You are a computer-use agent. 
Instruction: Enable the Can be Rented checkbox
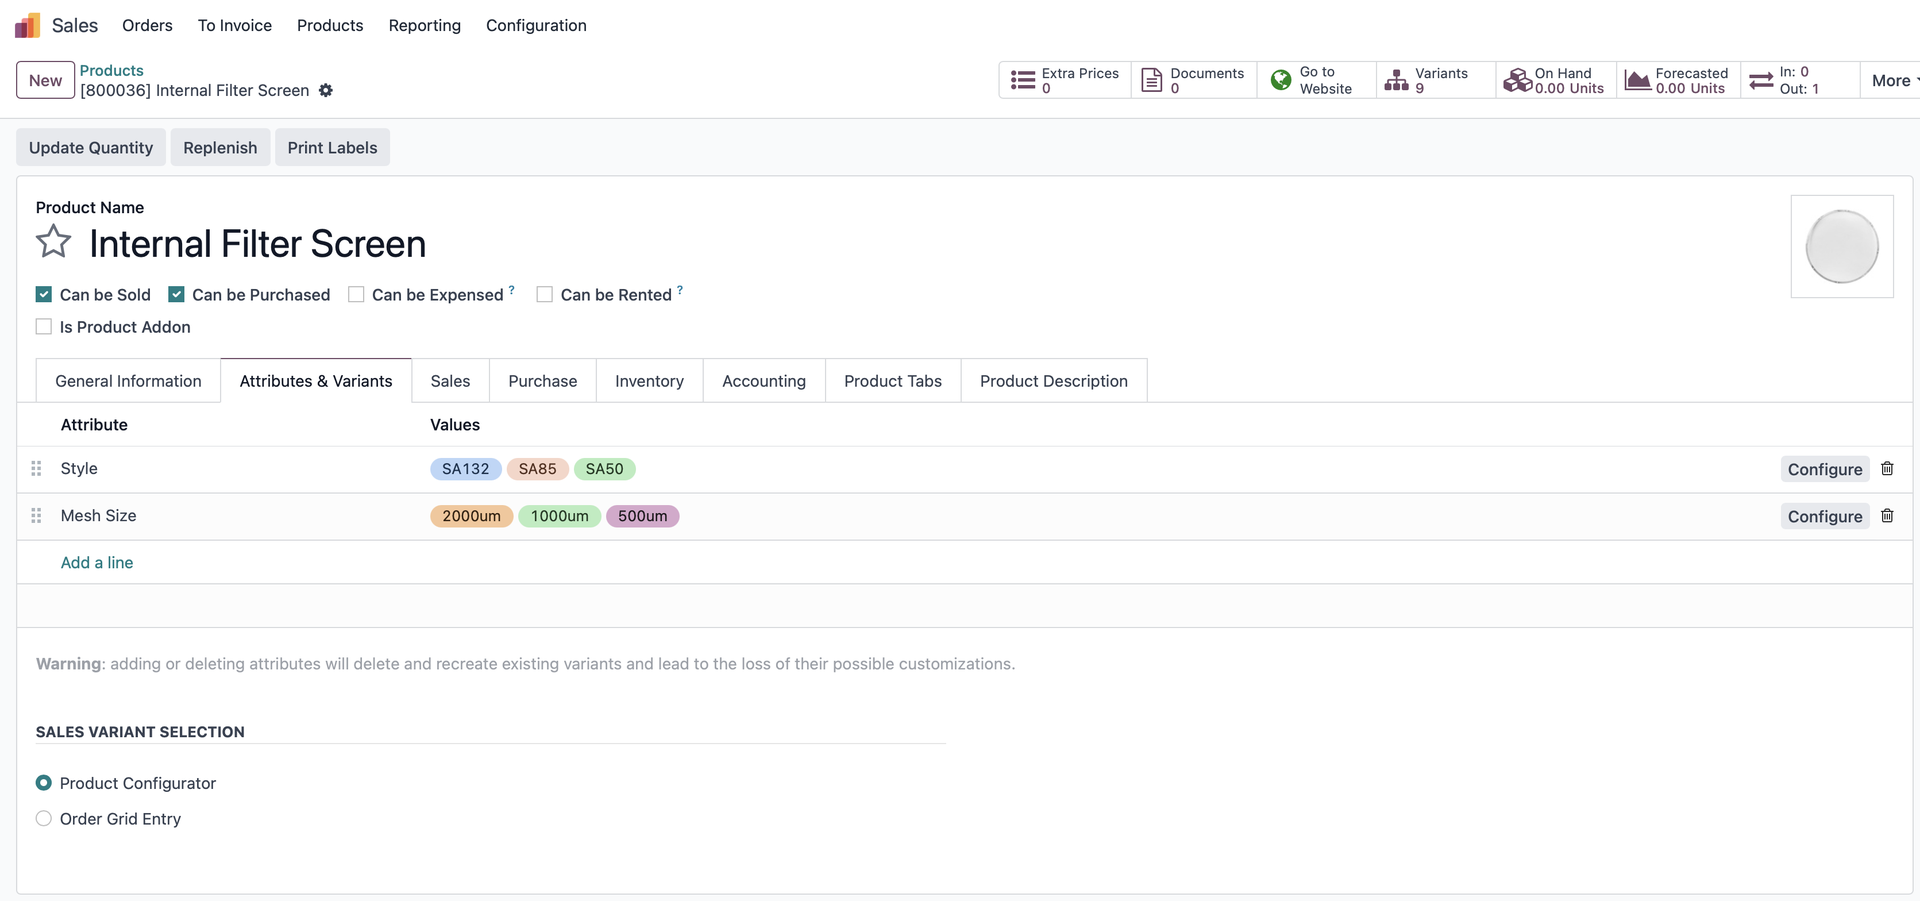545,294
